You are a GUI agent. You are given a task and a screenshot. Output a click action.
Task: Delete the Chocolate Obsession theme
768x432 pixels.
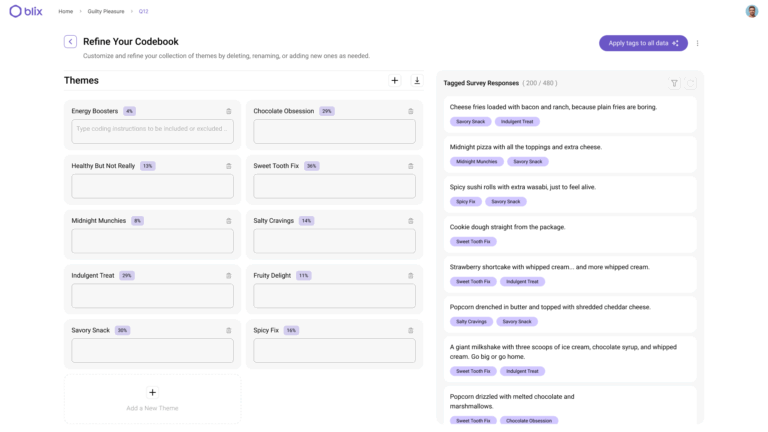tap(410, 111)
